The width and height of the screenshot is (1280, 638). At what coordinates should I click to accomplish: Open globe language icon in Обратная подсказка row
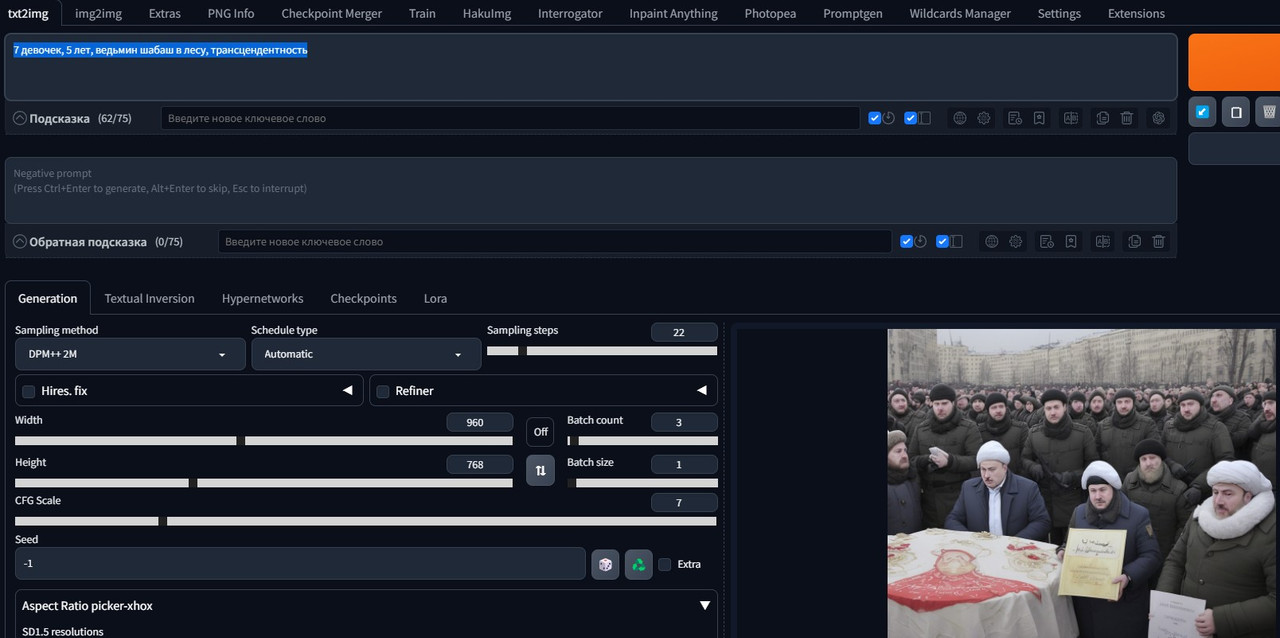pyautogui.click(x=992, y=241)
